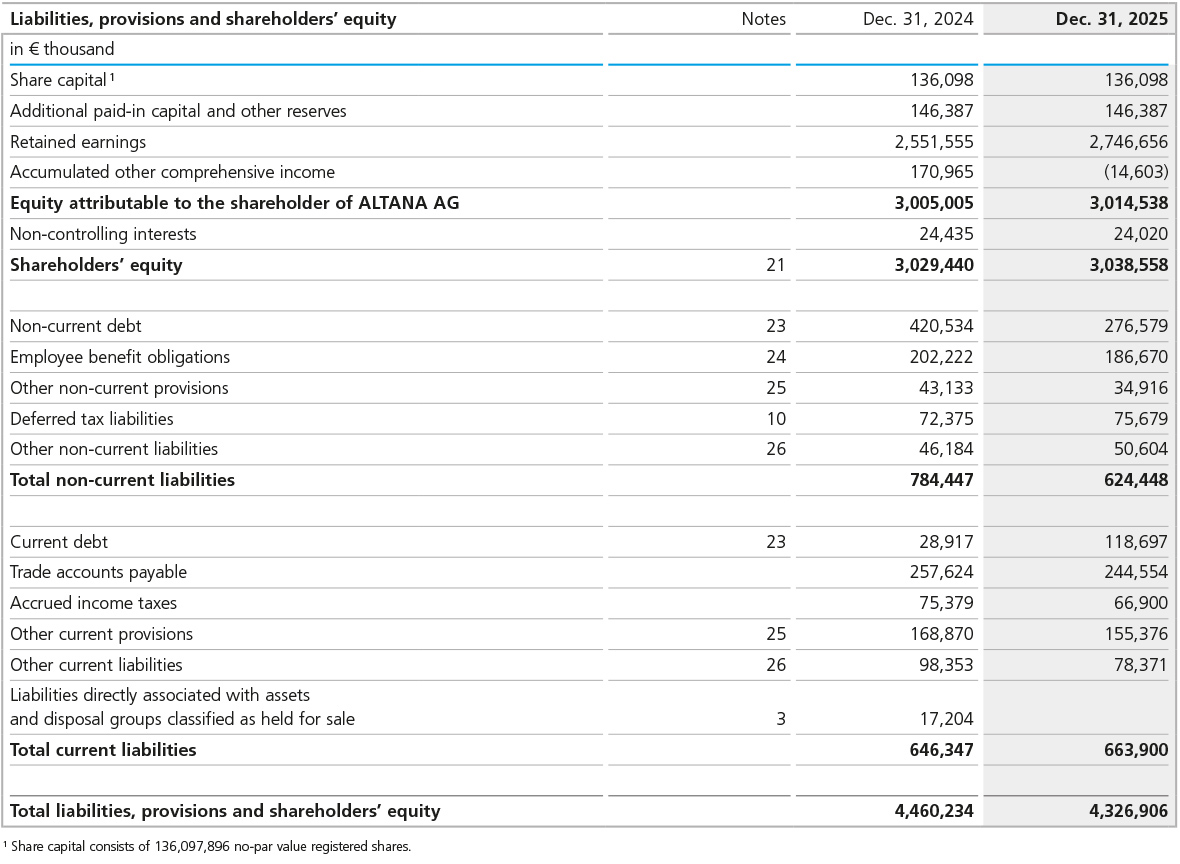Click Total non-current liabilities 2024 value 784,447
Screen dimensions: 1180x864
933,480
